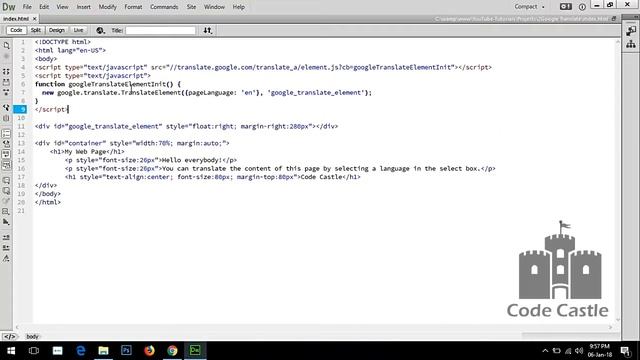Click the Collapse Selection icon
The height and width of the screenshot is (360, 640).
point(6,82)
